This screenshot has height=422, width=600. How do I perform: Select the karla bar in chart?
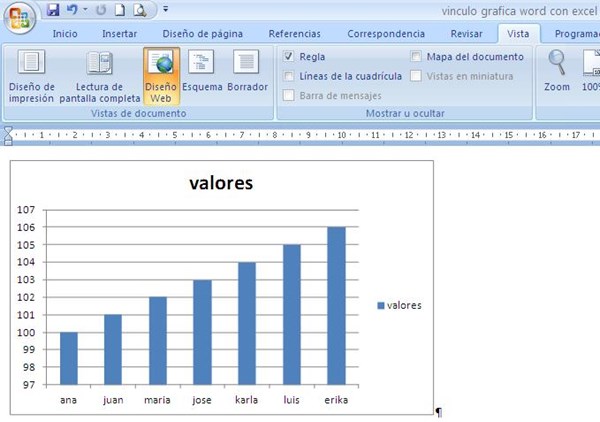click(x=247, y=324)
